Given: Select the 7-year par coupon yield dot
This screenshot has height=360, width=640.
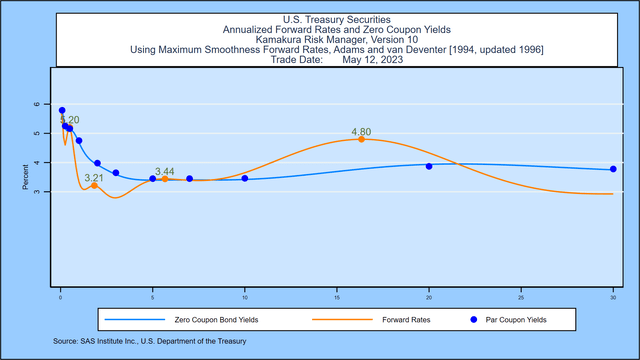Looking at the screenshot, I should [189, 179].
